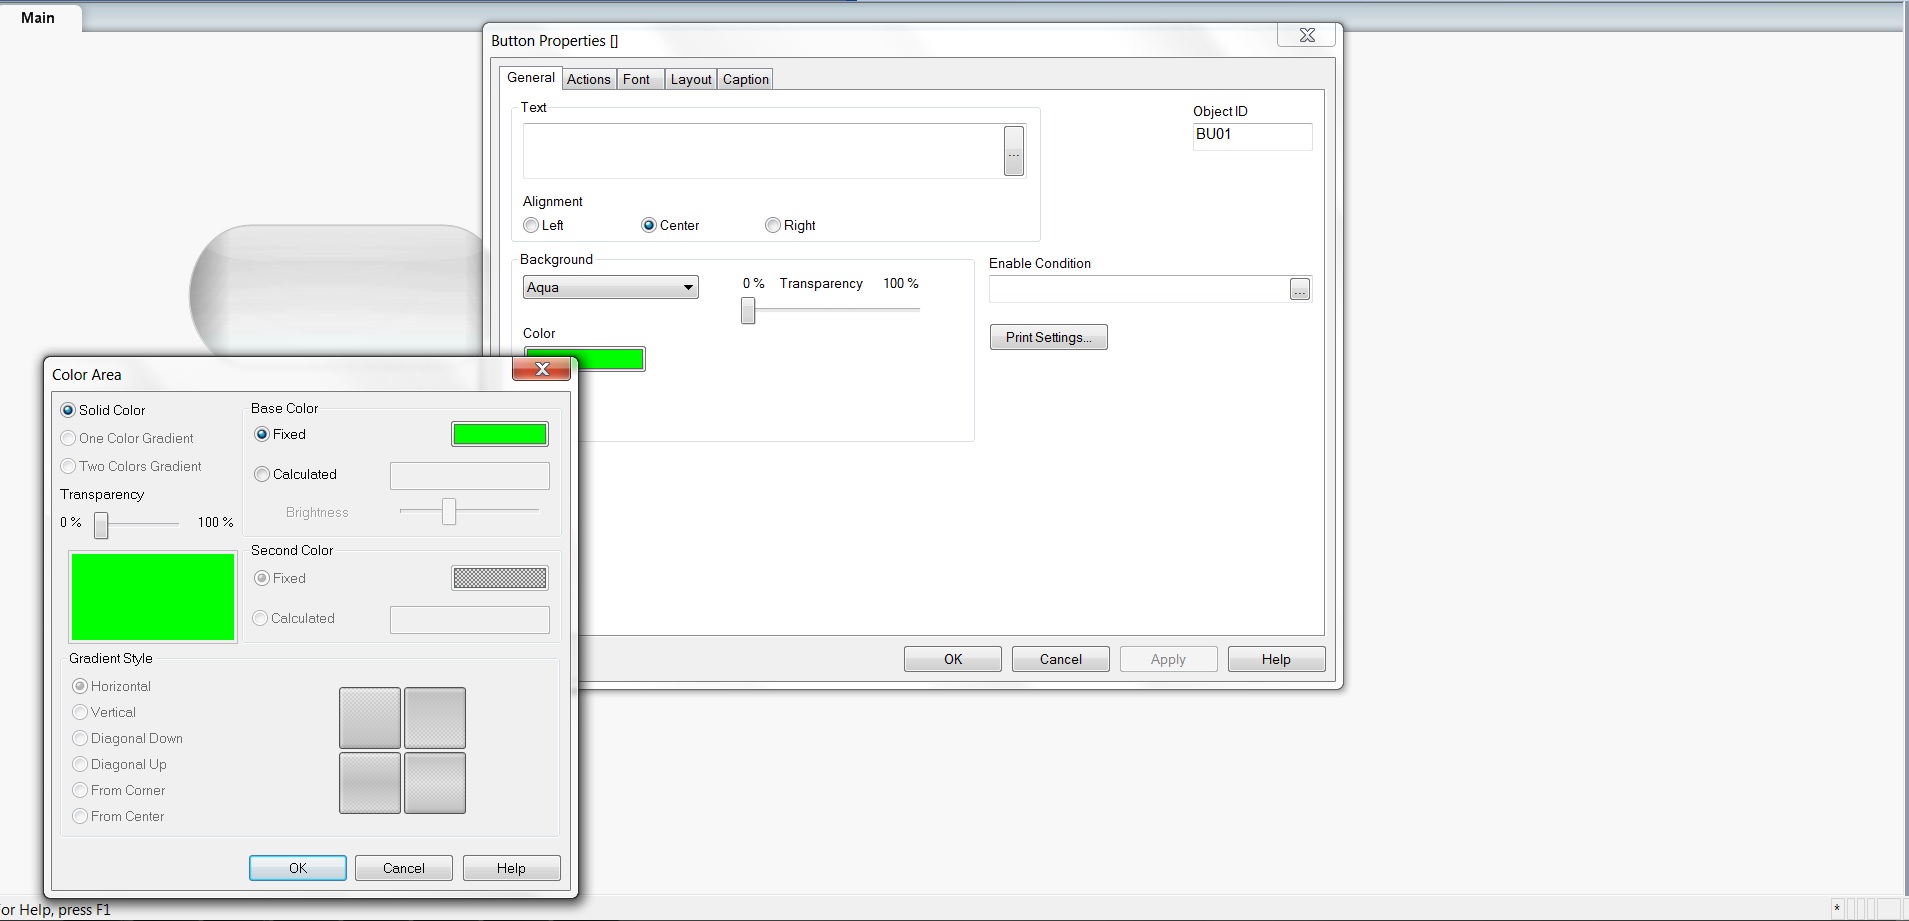Set text alignment to Center

click(x=670, y=225)
